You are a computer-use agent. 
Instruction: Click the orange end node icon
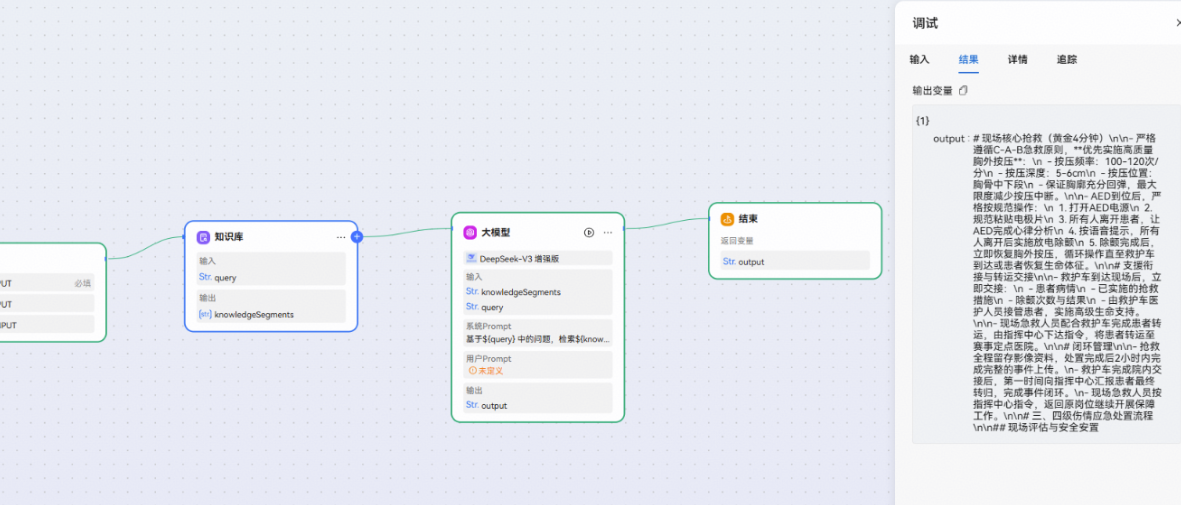[x=727, y=219]
